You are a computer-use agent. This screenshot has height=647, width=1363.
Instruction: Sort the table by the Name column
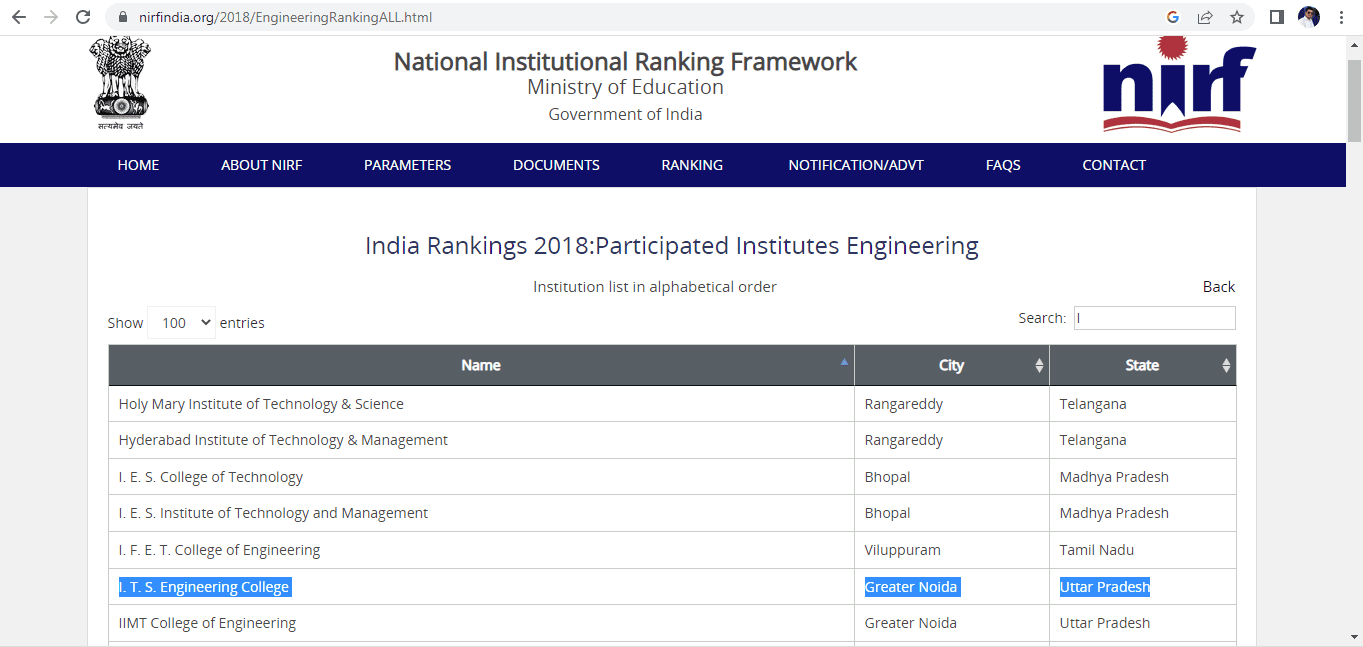481,365
